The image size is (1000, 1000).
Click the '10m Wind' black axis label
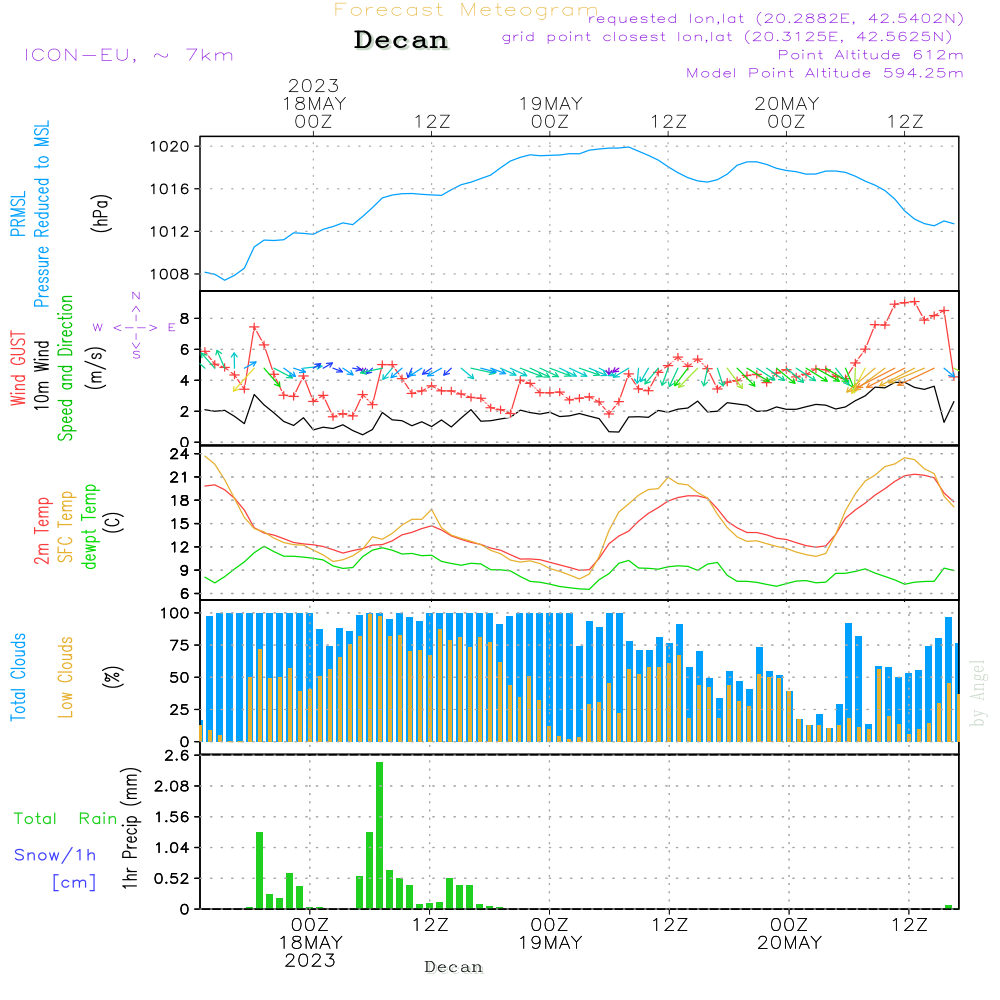coord(41,374)
